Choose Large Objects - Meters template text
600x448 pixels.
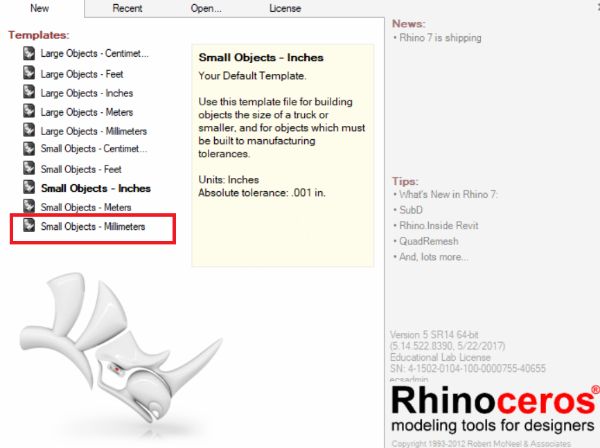coord(87,112)
